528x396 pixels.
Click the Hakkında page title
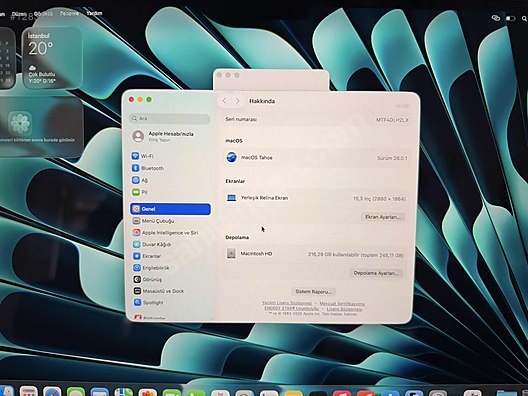pyautogui.click(x=262, y=101)
